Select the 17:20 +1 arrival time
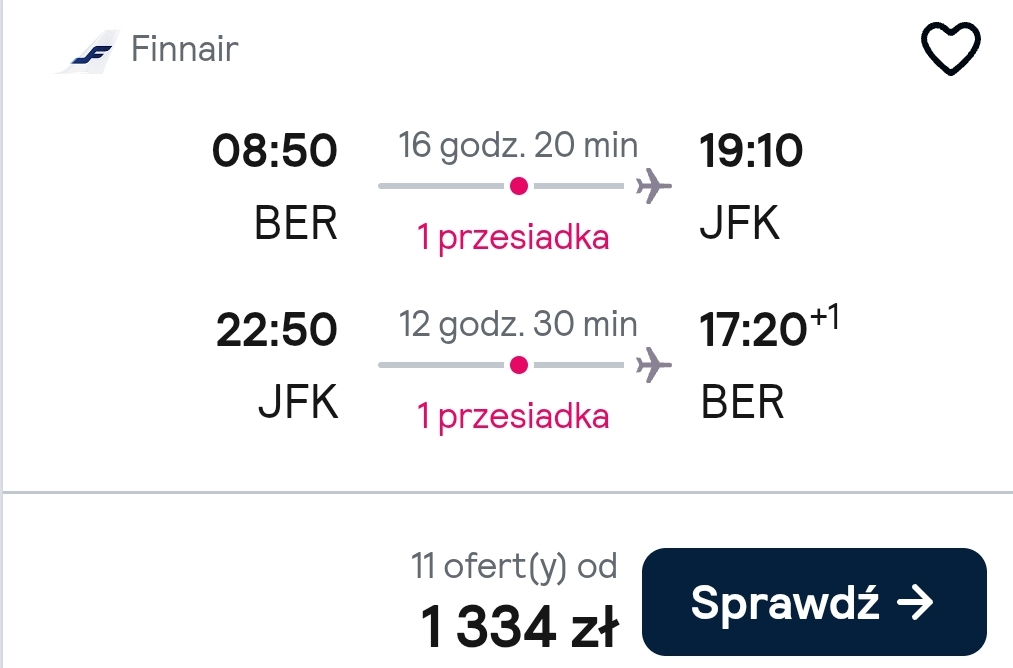 (769, 326)
